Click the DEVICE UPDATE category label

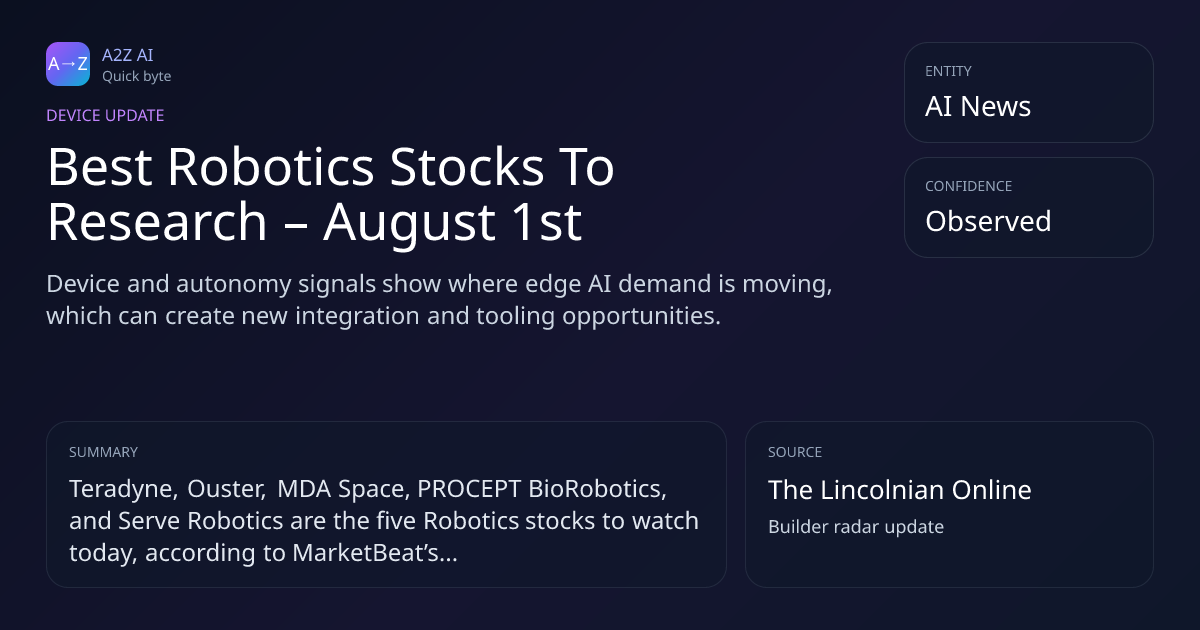[x=105, y=115]
